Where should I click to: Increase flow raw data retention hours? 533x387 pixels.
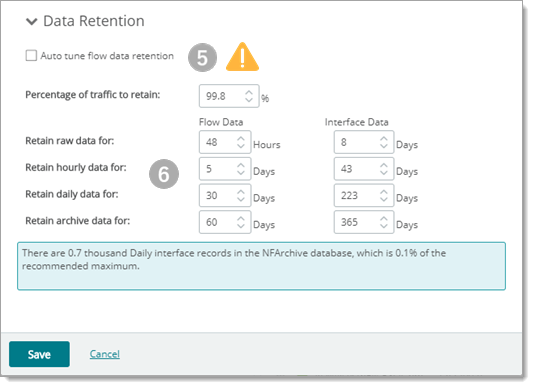tap(241, 139)
